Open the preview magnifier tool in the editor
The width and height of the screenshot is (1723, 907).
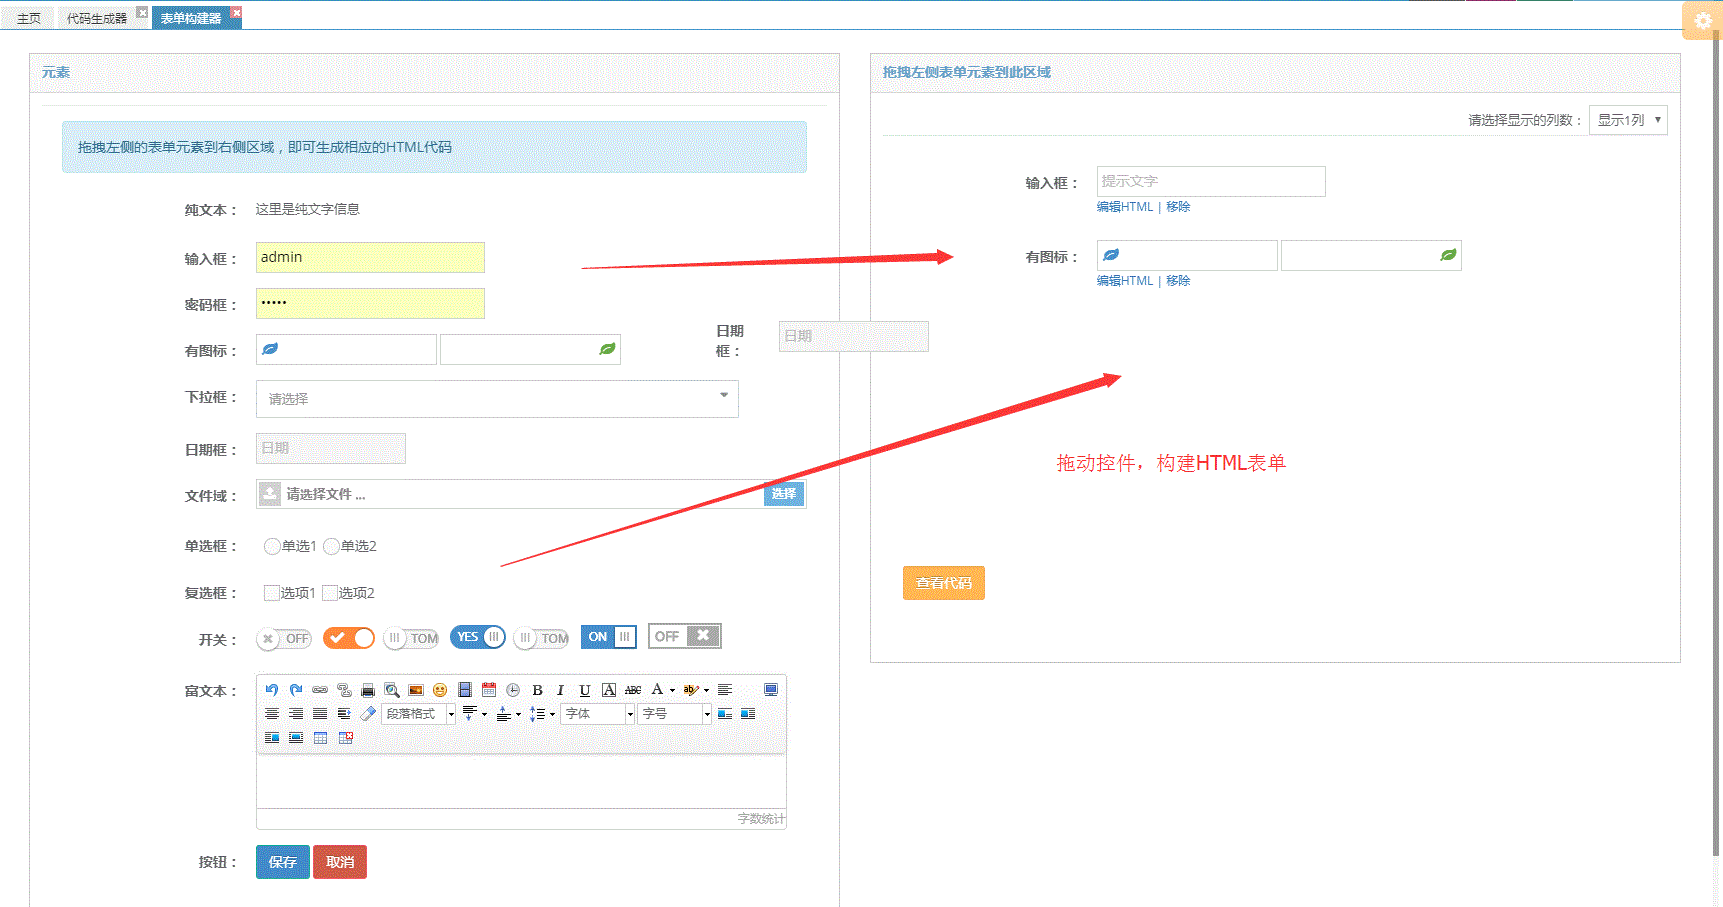tap(392, 690)
